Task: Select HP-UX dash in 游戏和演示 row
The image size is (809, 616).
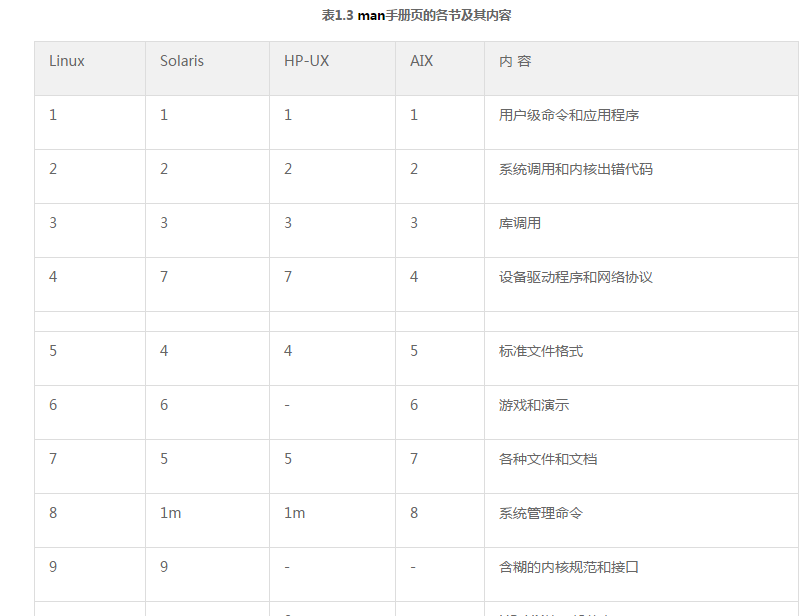Action: click(287, 406)
